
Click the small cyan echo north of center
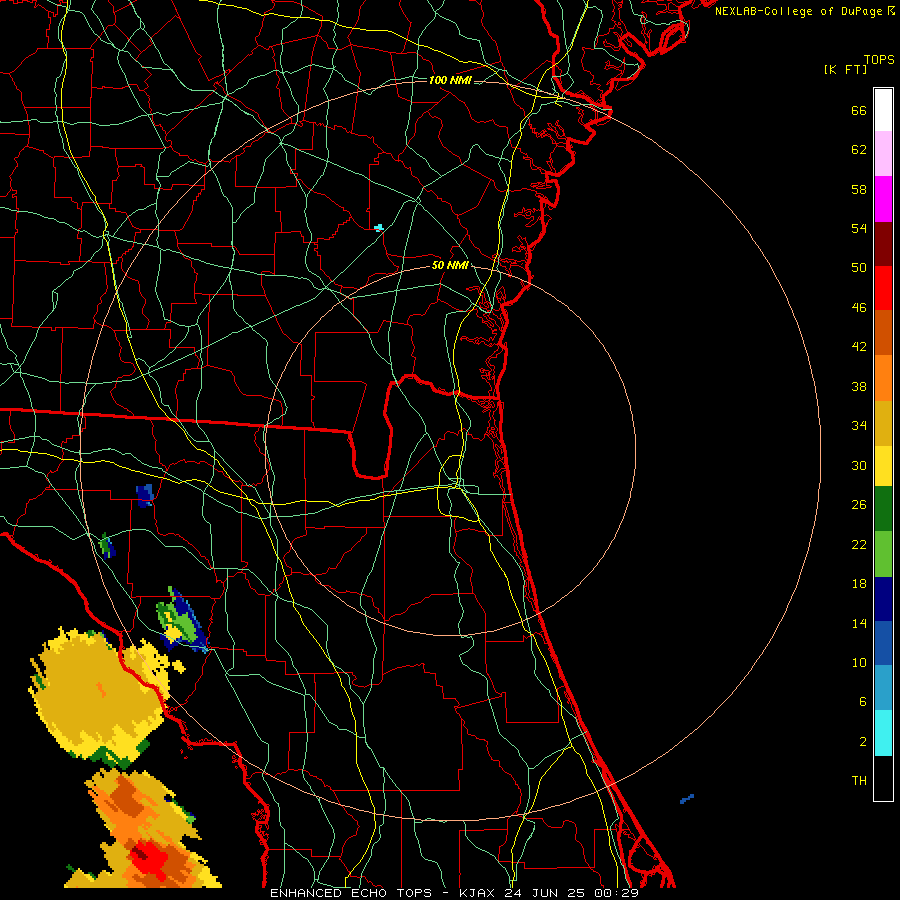[x=379, y=228]
